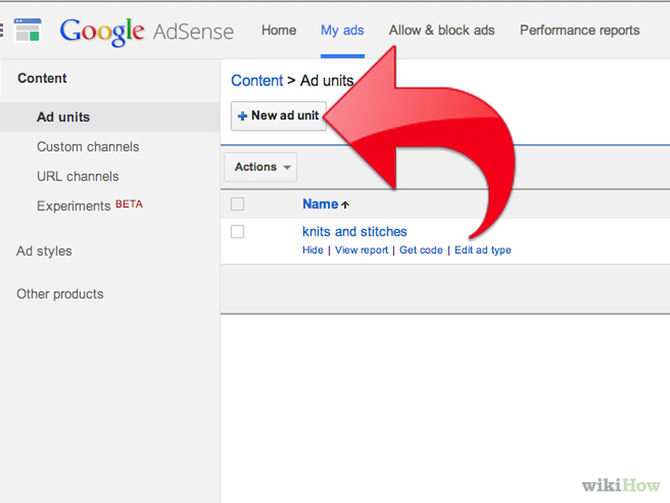Click the ascending sort arrow next to Name

(x=345, y=205)
